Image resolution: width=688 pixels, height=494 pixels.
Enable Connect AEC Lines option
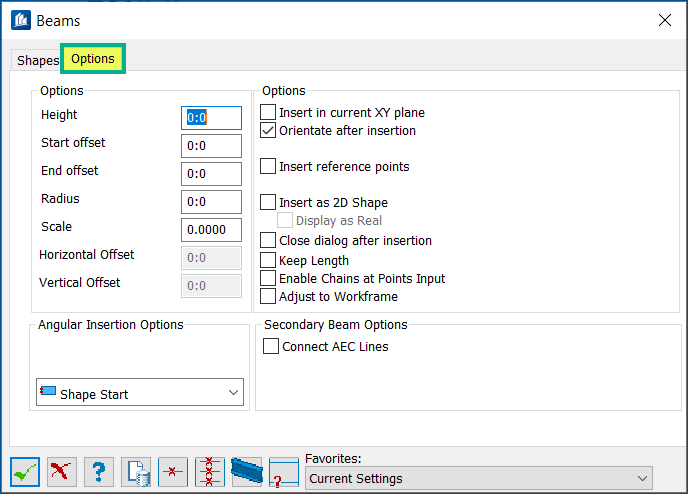click(271, 346)
